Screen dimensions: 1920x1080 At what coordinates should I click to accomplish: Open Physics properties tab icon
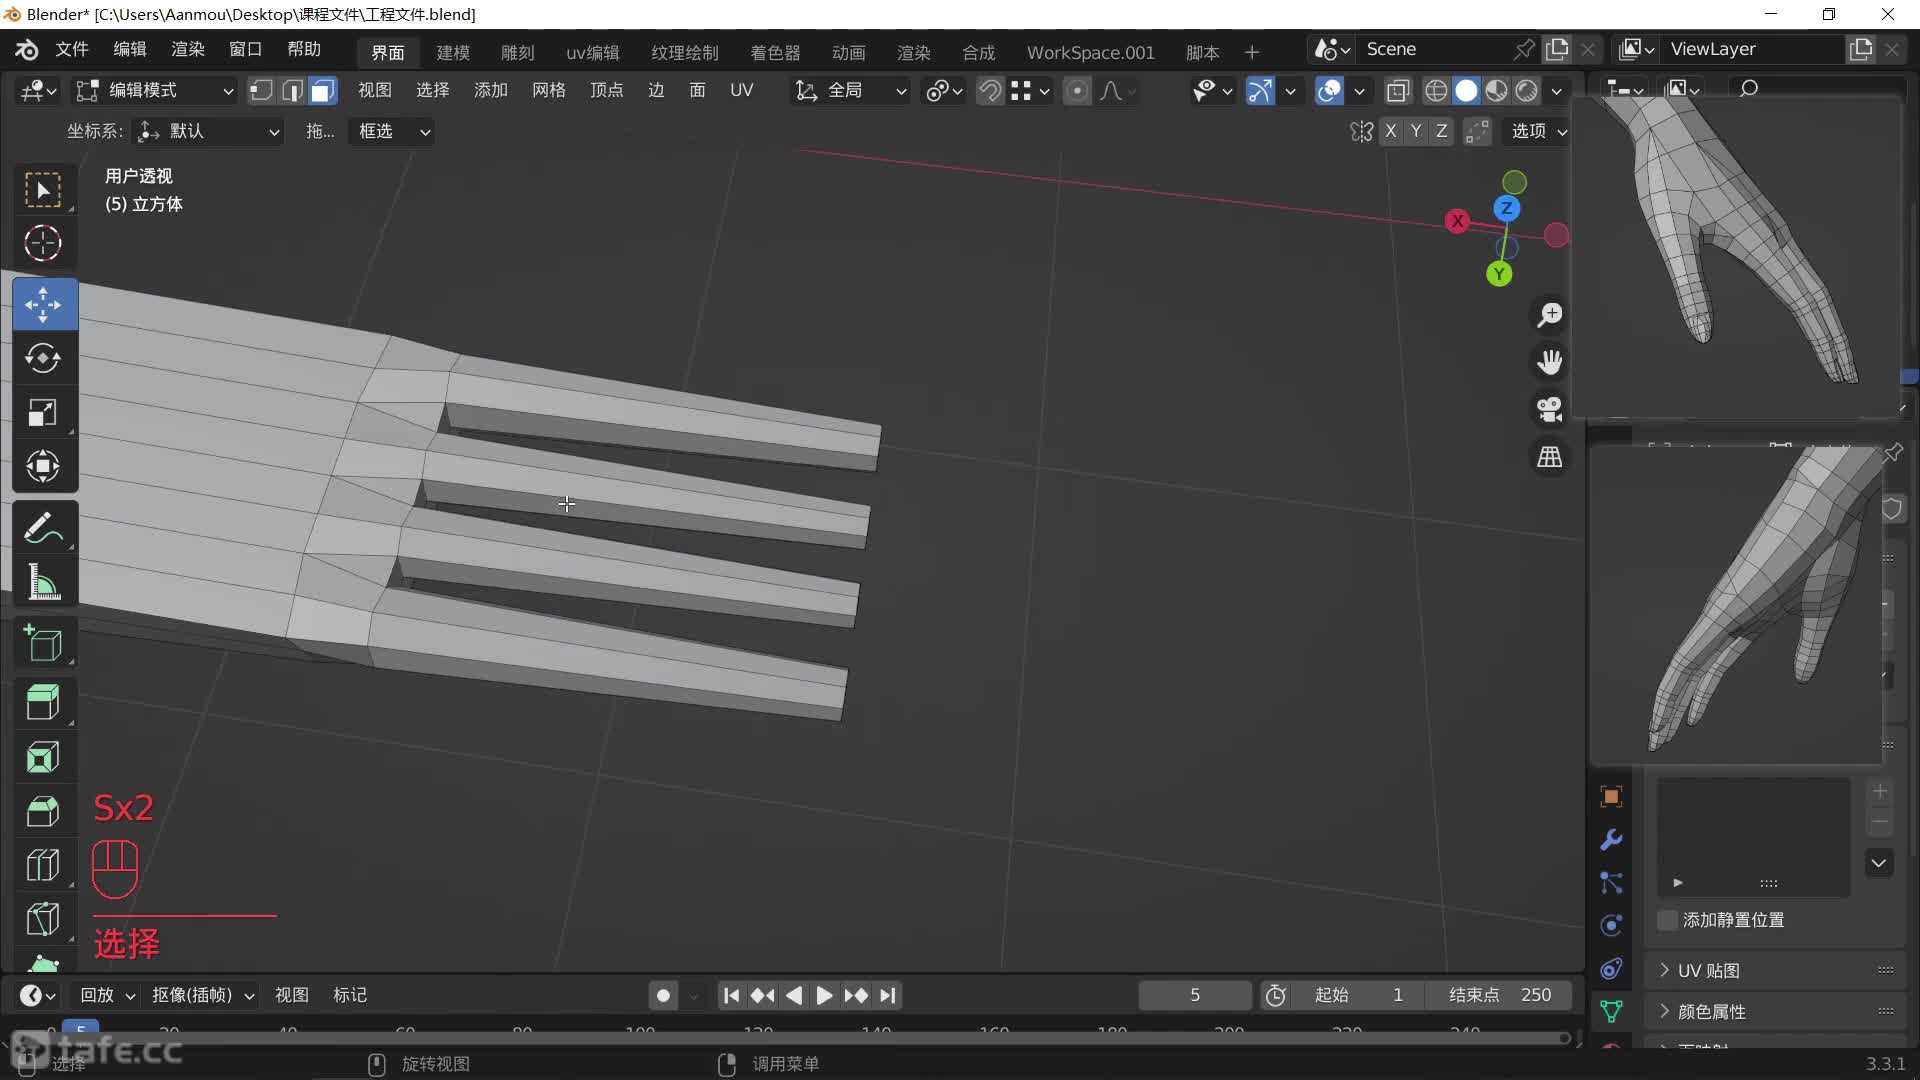(x=1611, y=926)
